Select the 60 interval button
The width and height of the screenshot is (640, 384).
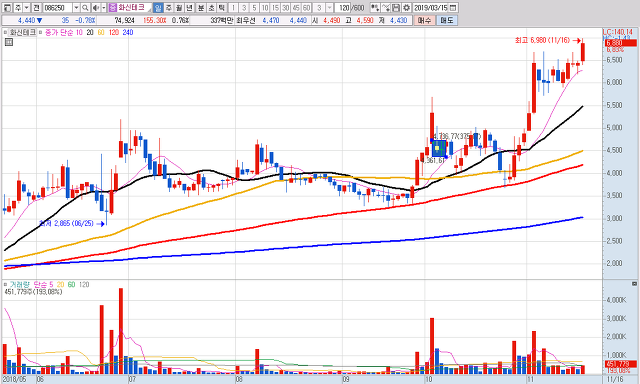tap(307, 8)
